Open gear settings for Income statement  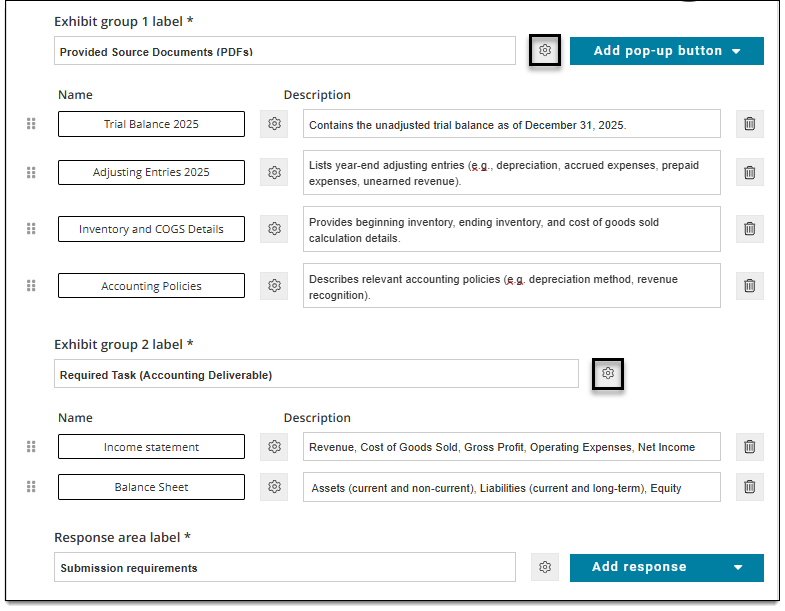pos(274,447)
